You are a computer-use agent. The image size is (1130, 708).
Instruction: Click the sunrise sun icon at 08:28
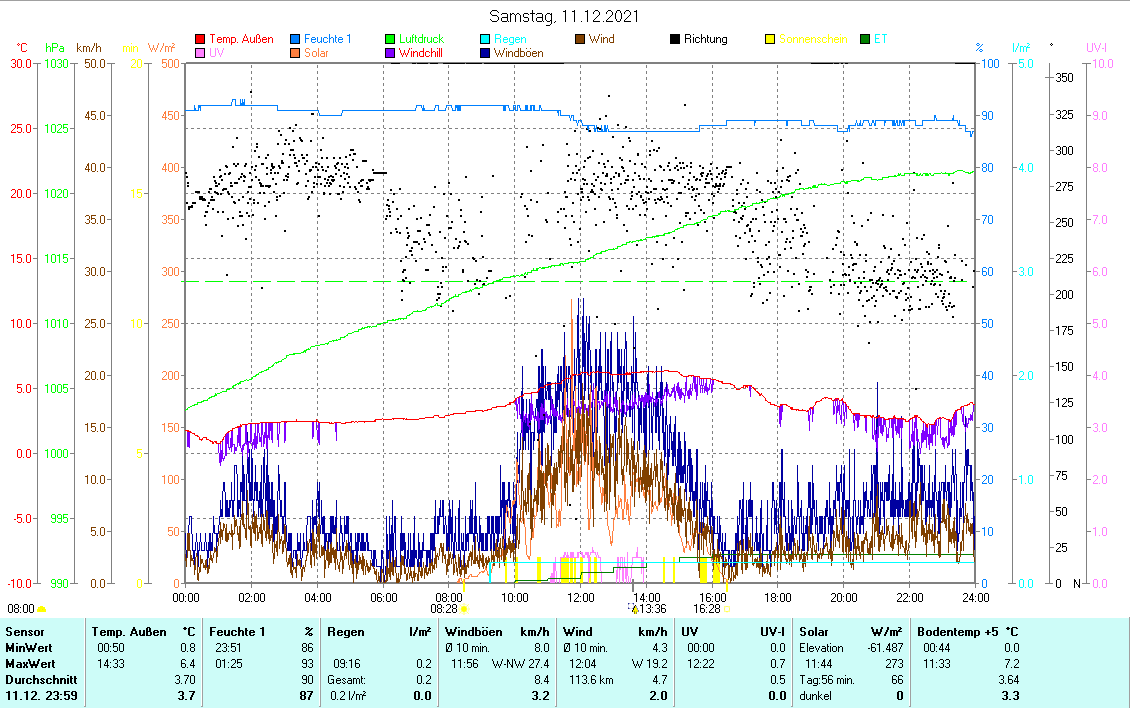click(464, 608)
